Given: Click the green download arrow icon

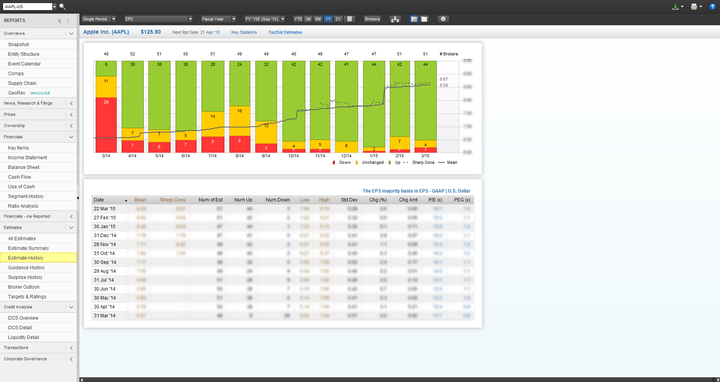Looking at the screenshot, I should tap(675, 7).
